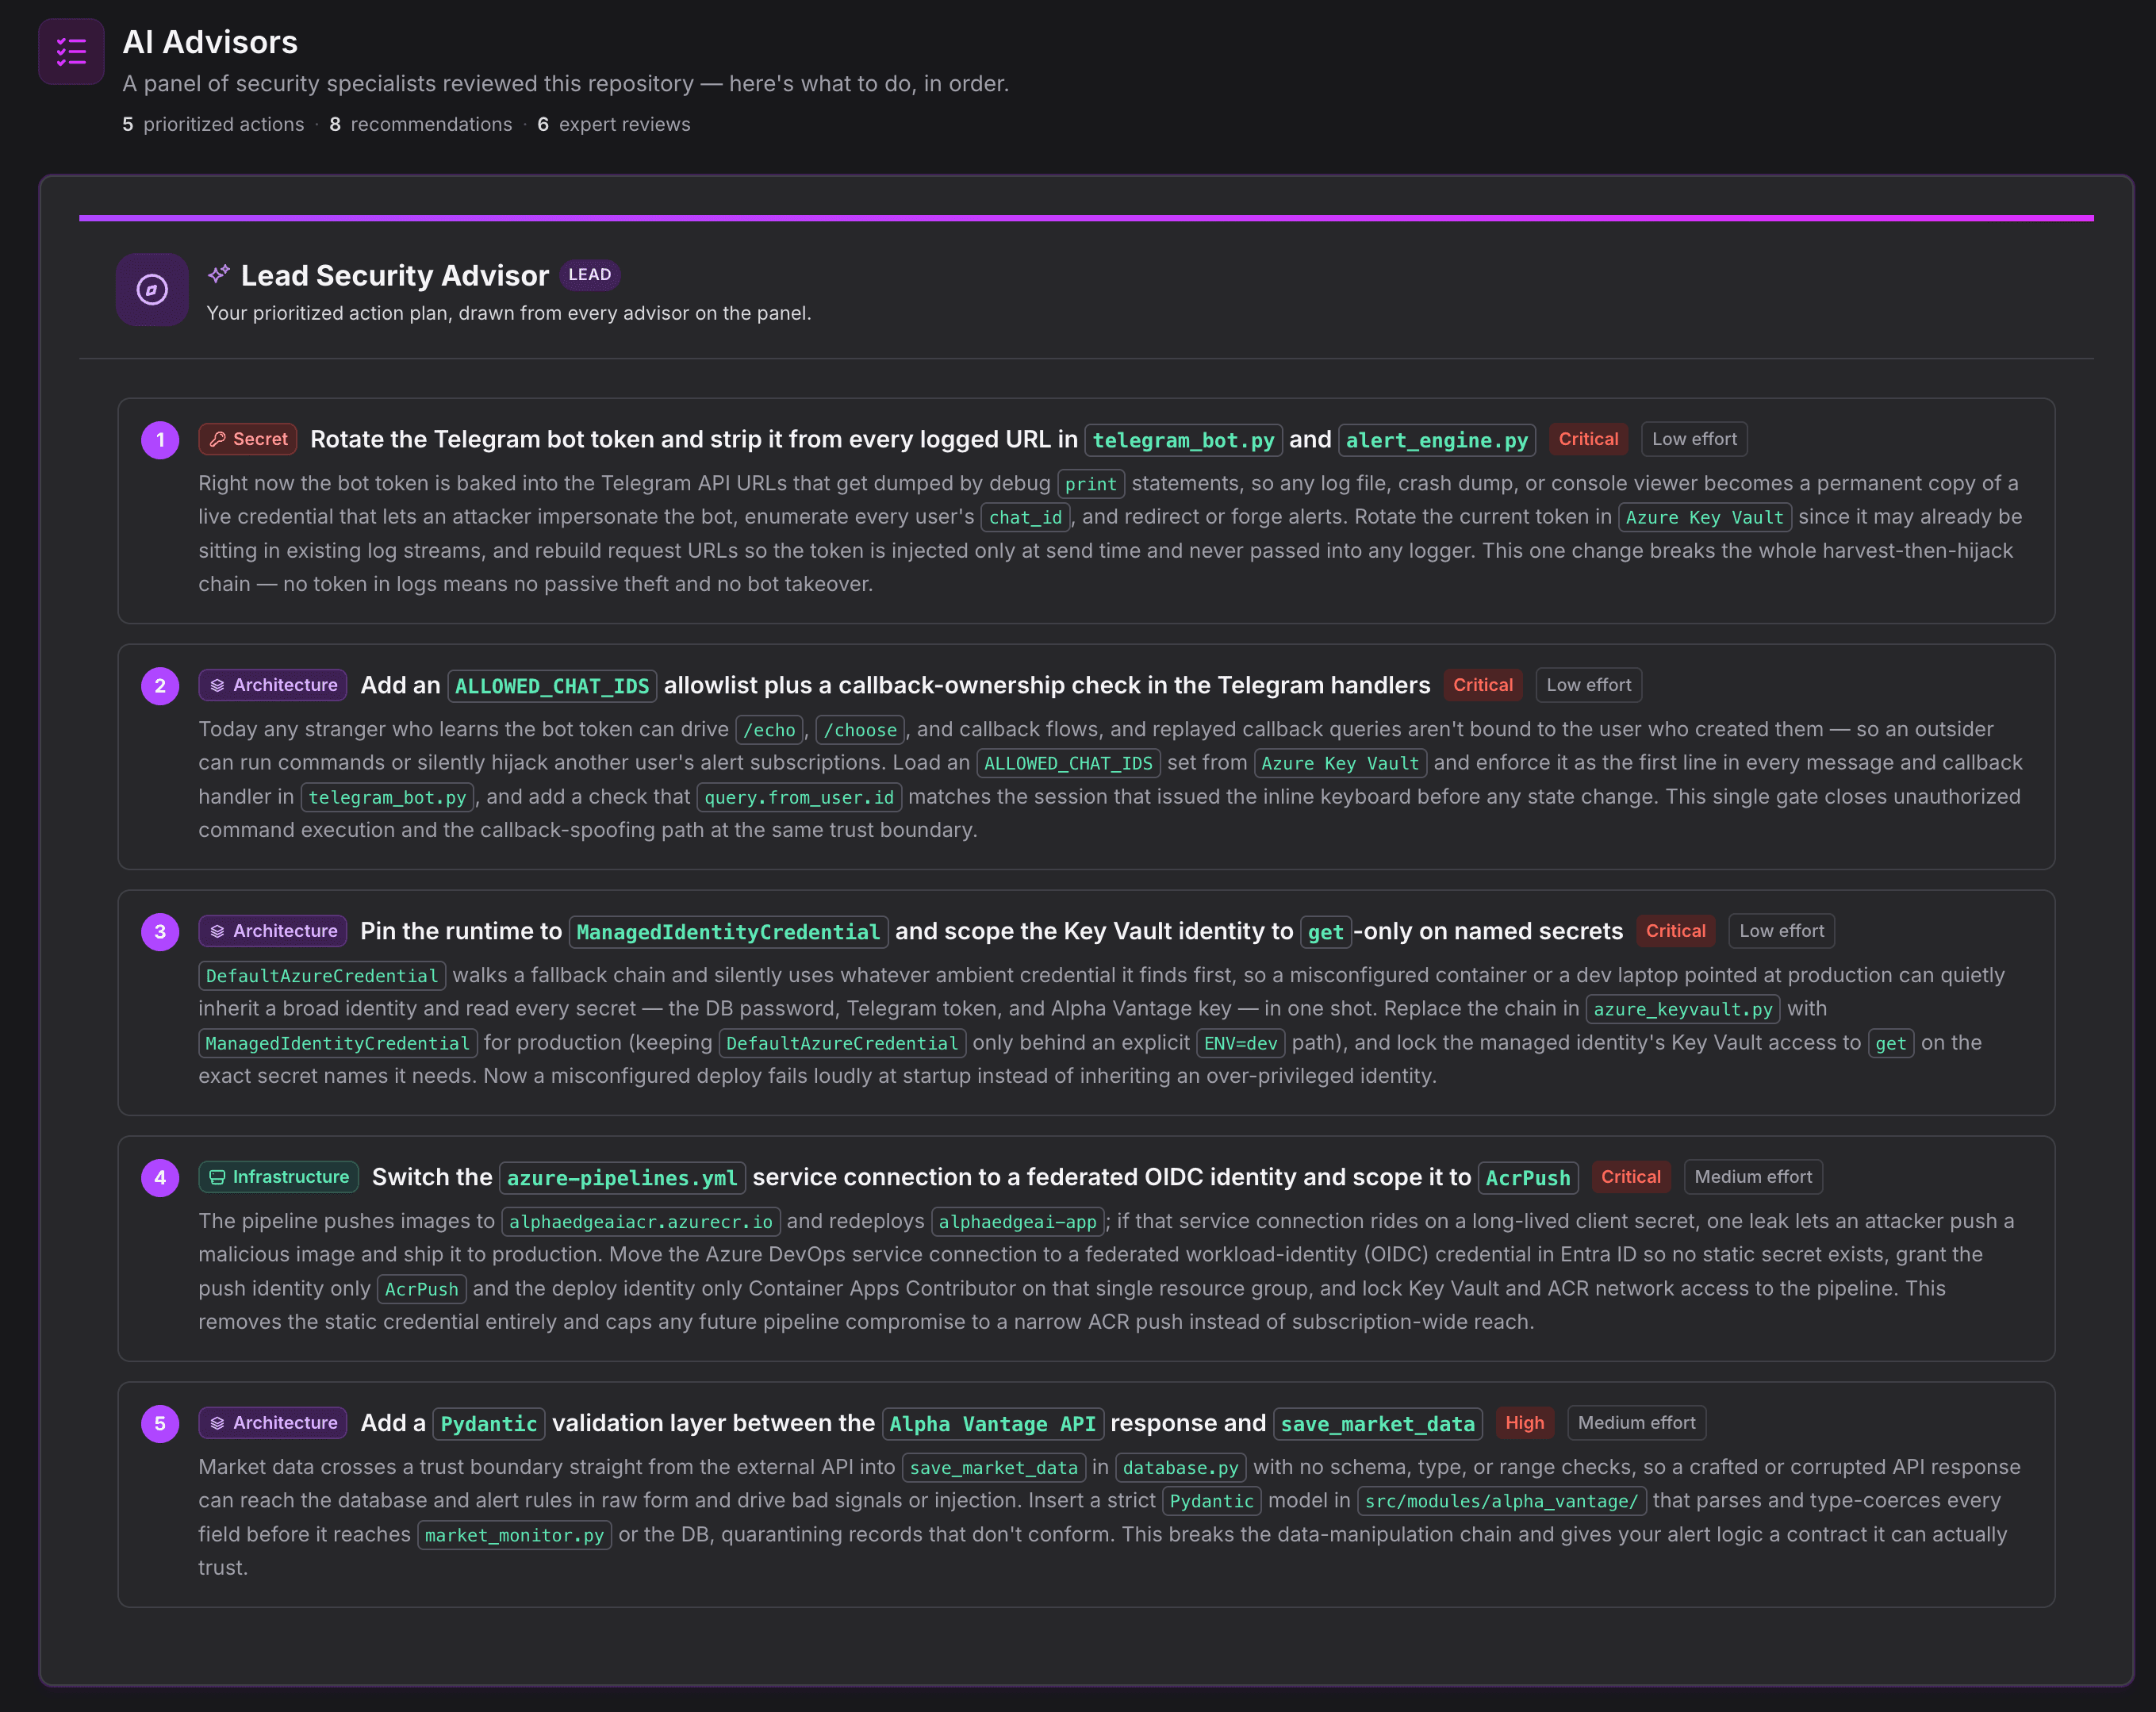The image size is (2156, 1712).
Task: Click the Lead Security Advisor compass icon
Action: pos(152,290)
